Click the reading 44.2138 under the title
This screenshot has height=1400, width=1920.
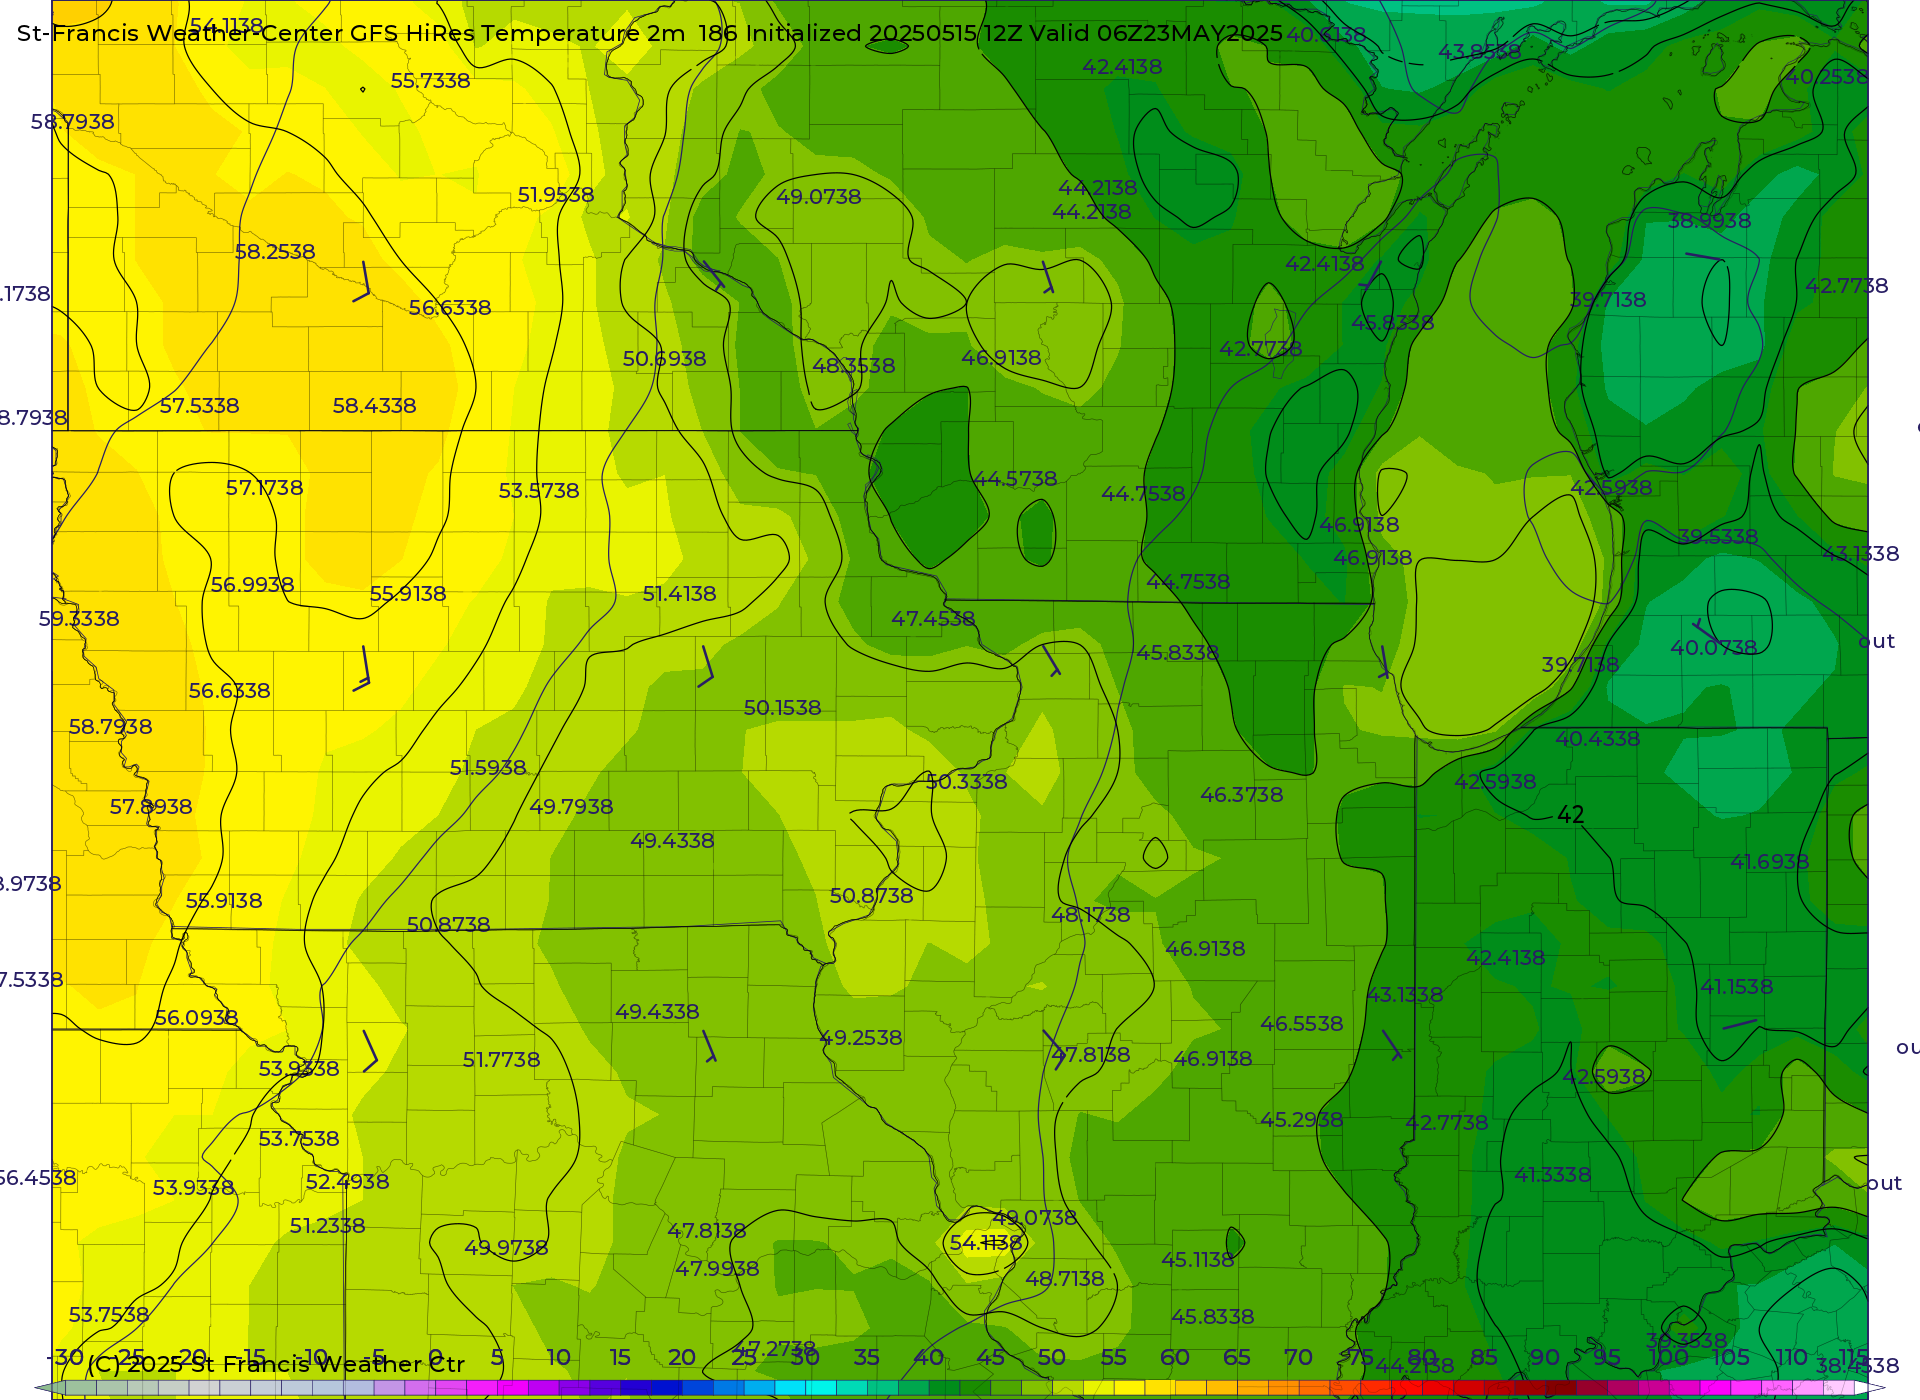click(1097, 188)
